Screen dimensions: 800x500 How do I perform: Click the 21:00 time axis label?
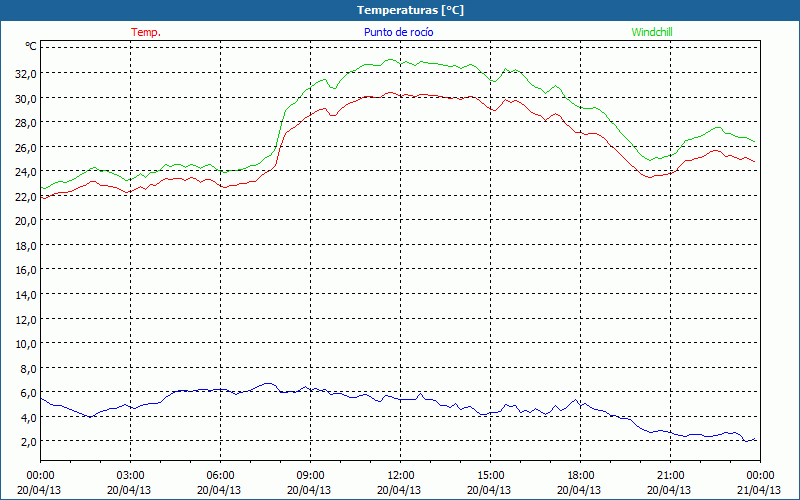[x=670, y=476]
